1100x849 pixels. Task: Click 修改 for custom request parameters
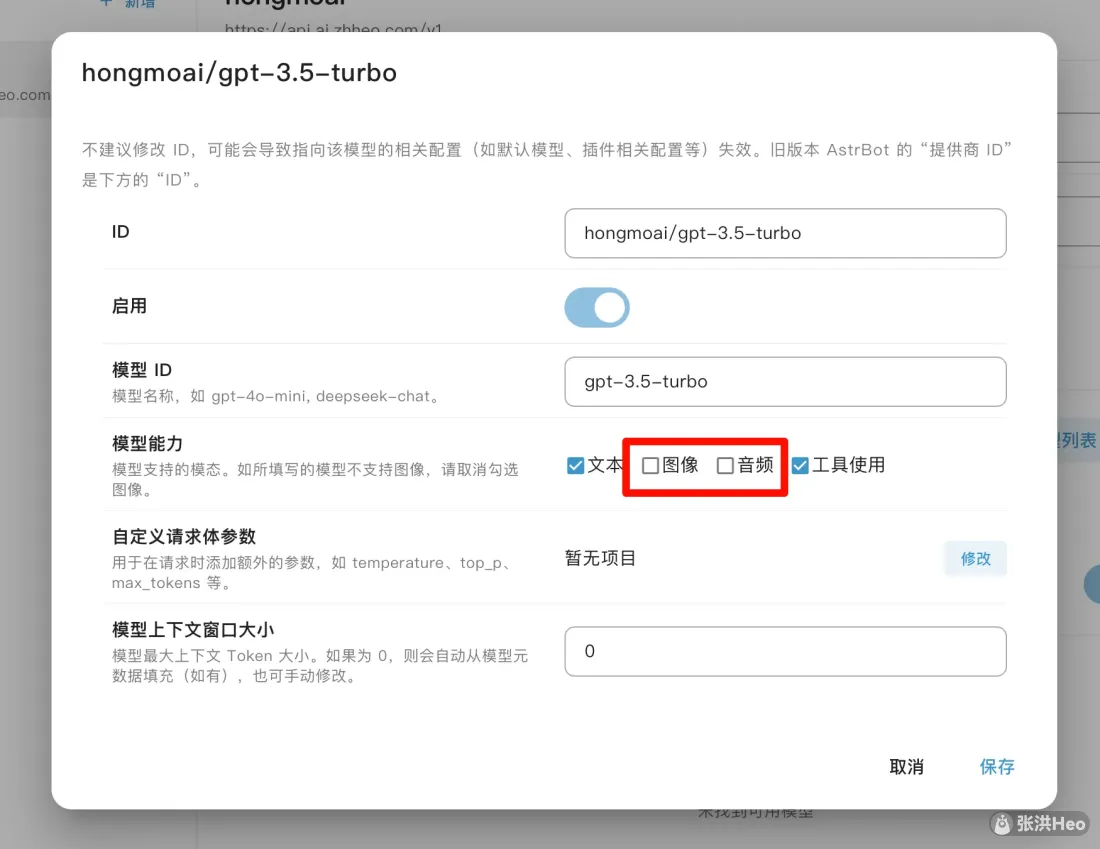coord(975,559)
